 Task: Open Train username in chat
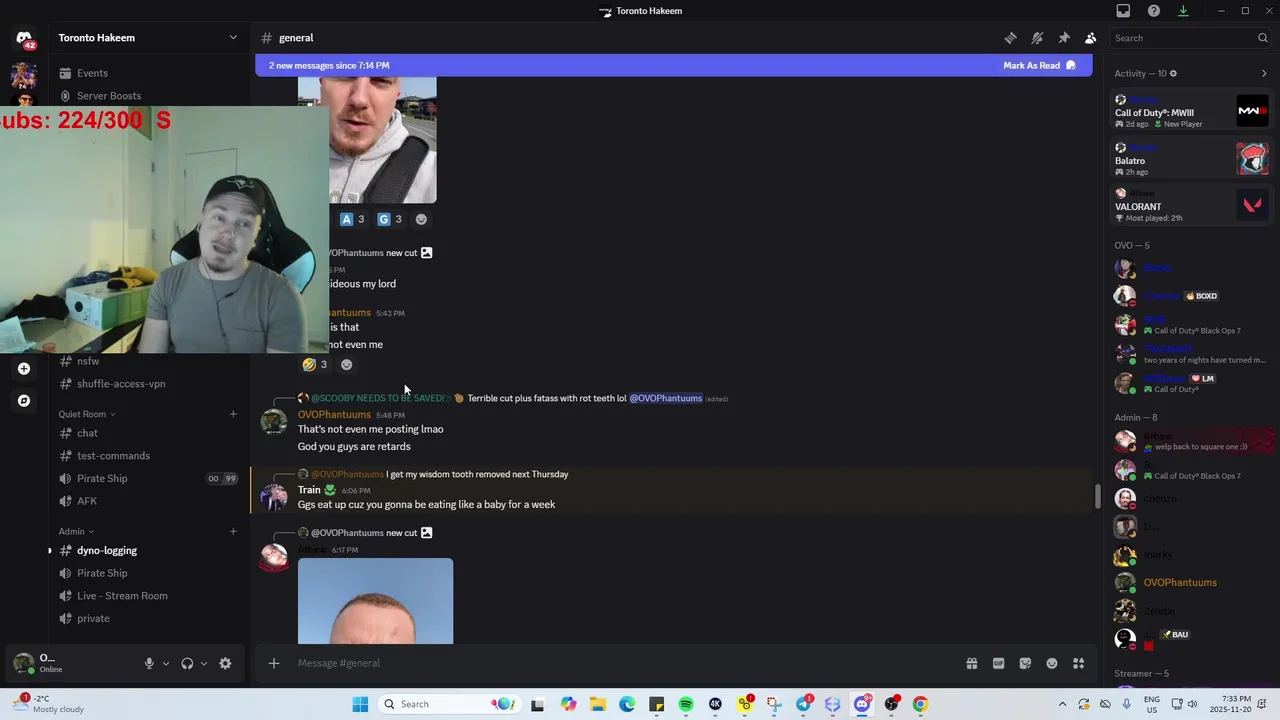tap(309, 490)
